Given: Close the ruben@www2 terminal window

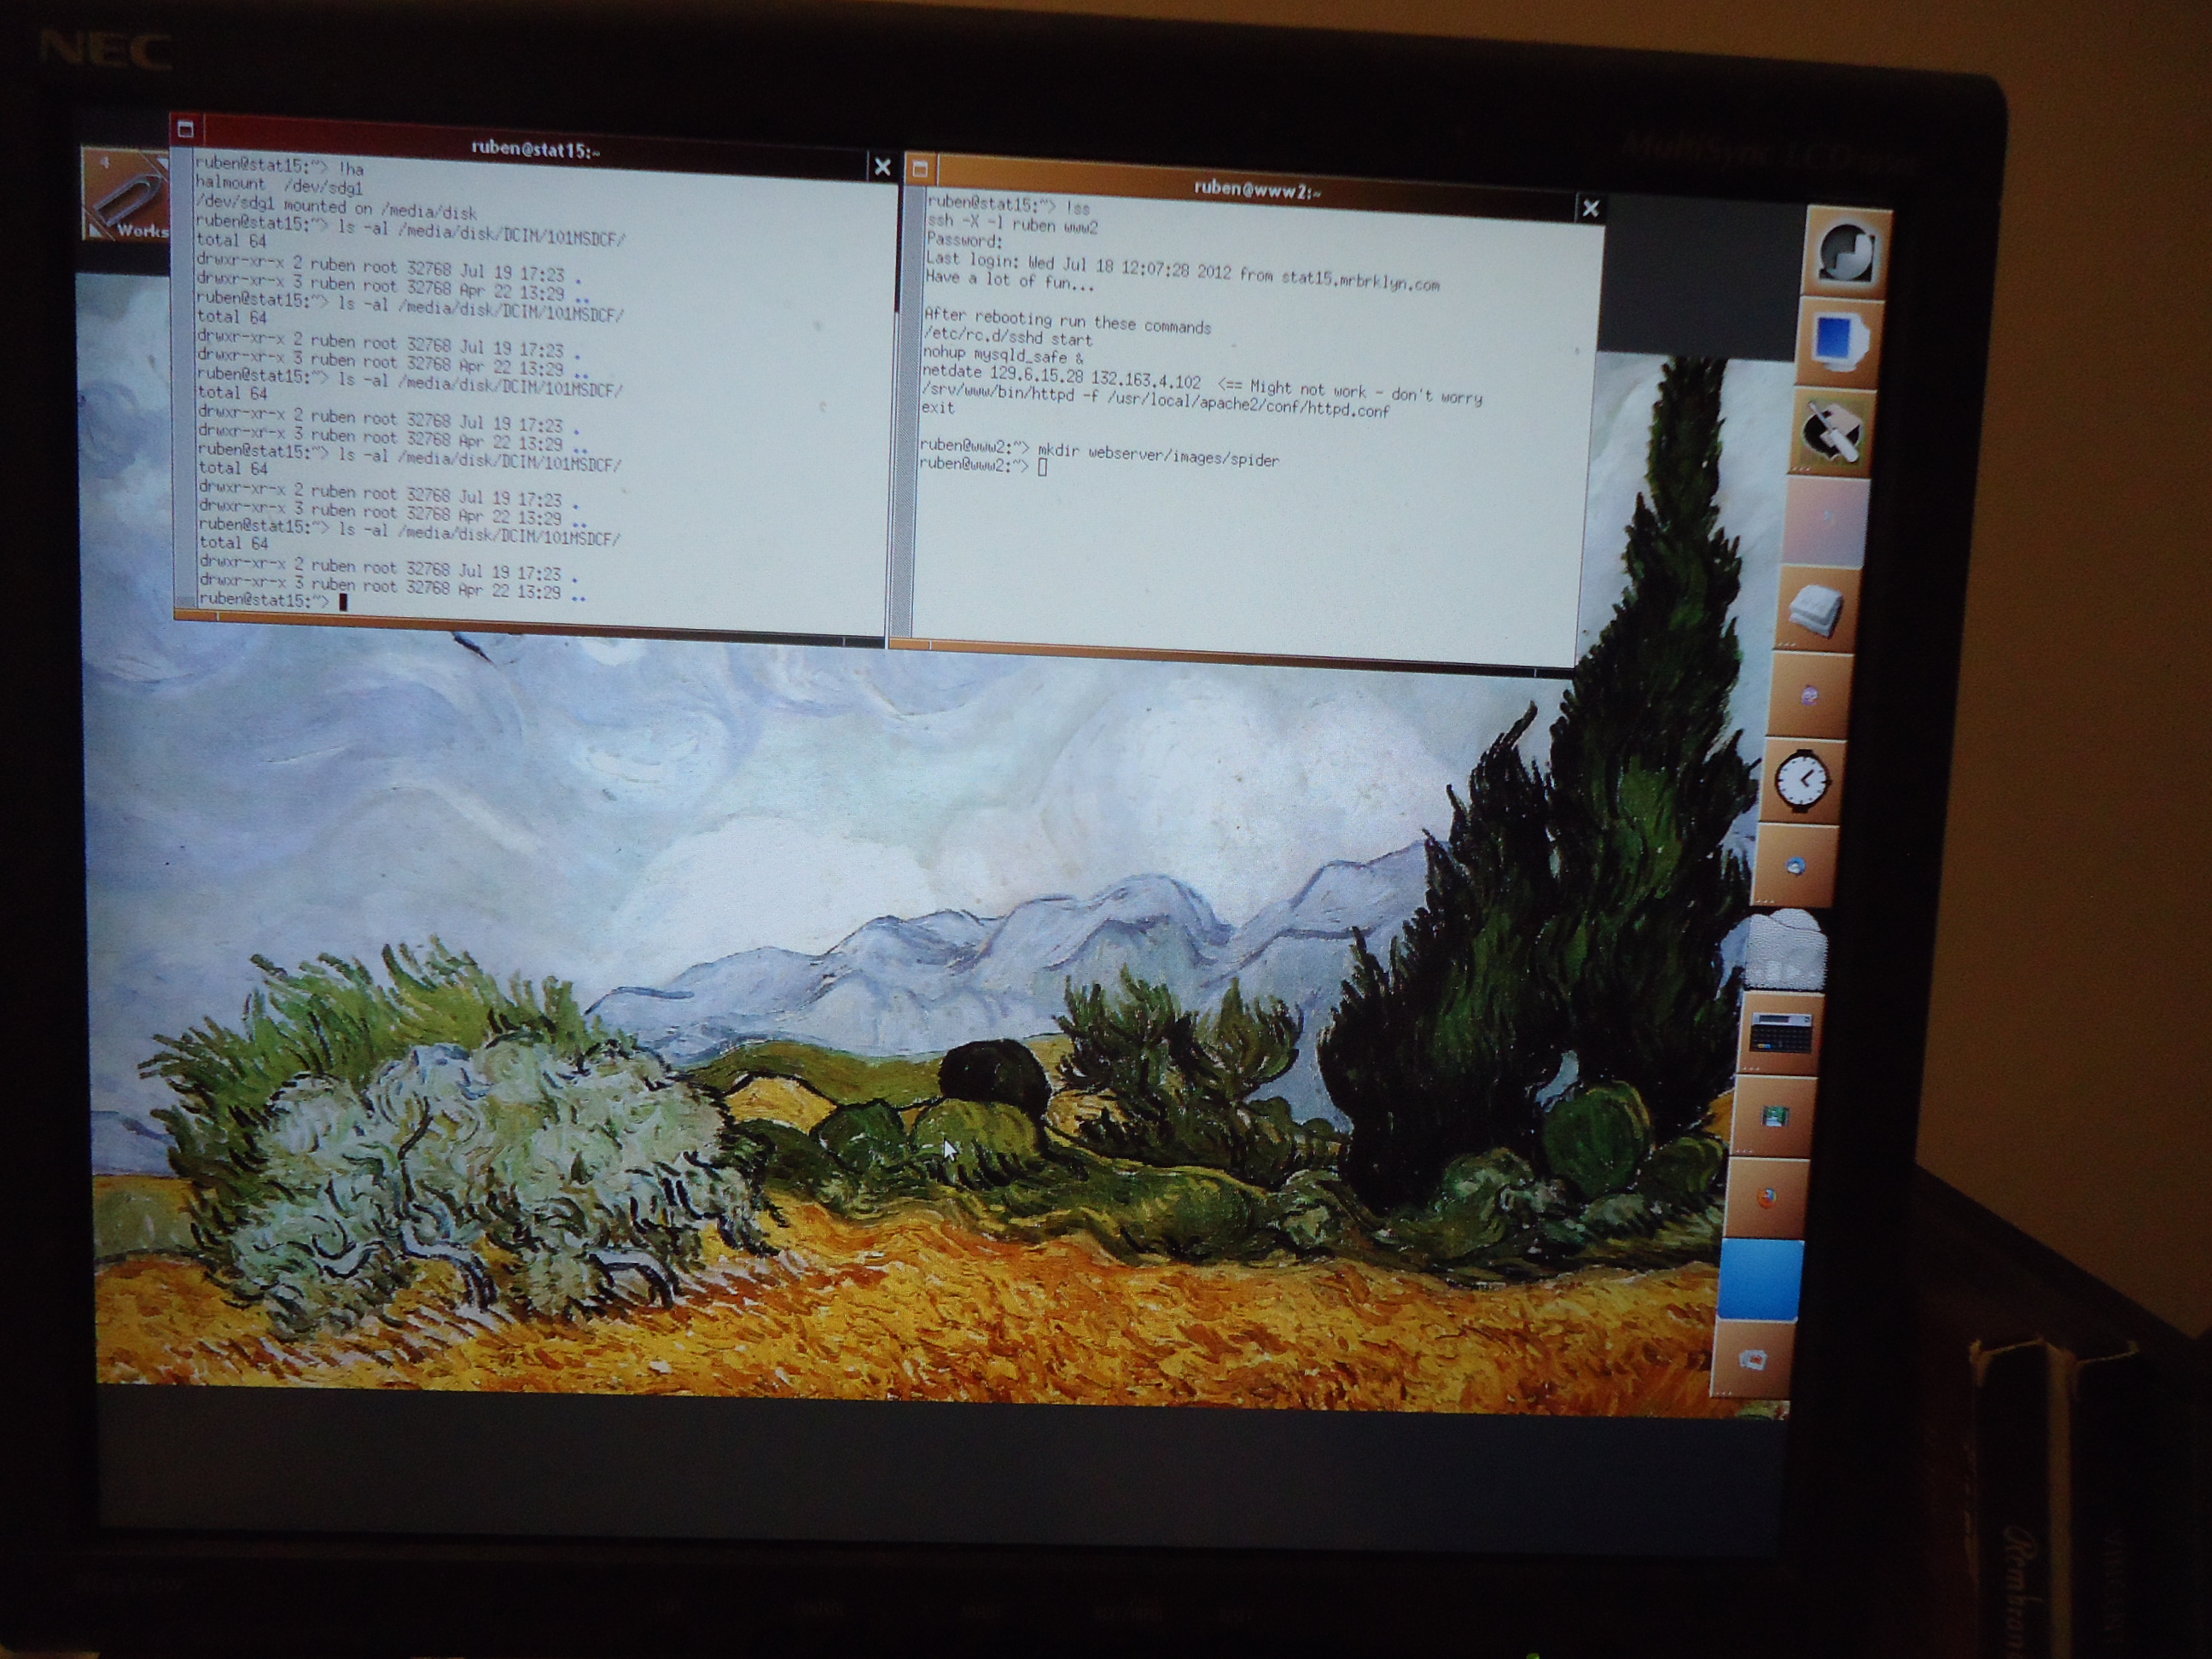Looking at the screenshot, I should 1590,208.
